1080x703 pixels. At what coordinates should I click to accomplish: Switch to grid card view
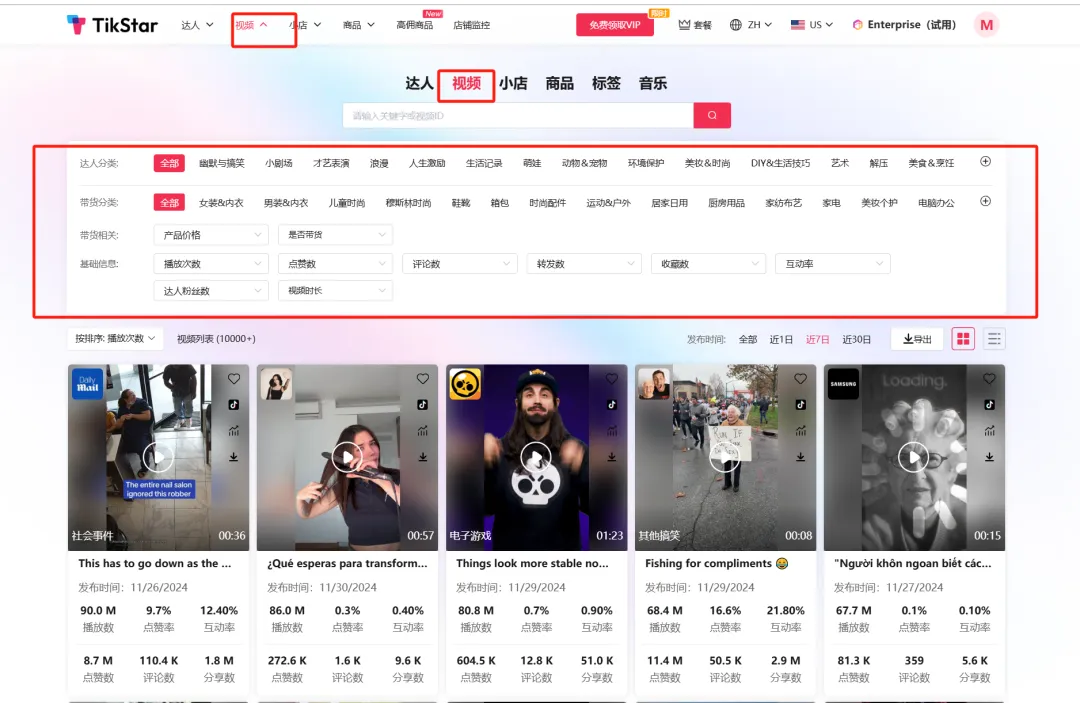(963, 339)
